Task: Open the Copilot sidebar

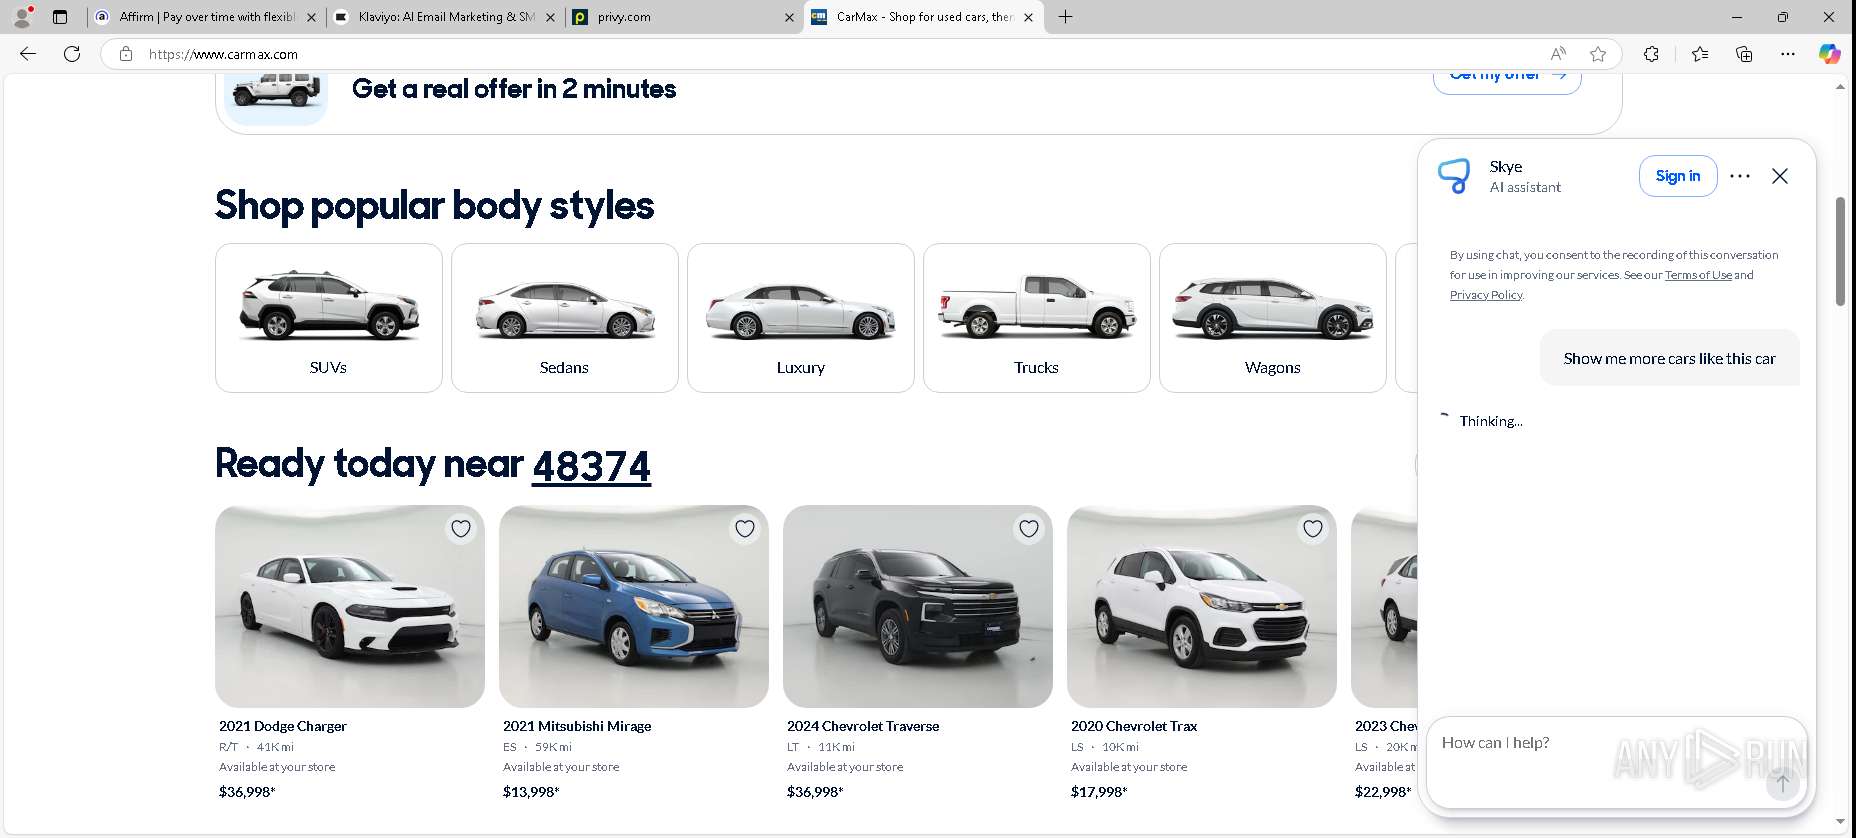Action: tap(1830, 54)
